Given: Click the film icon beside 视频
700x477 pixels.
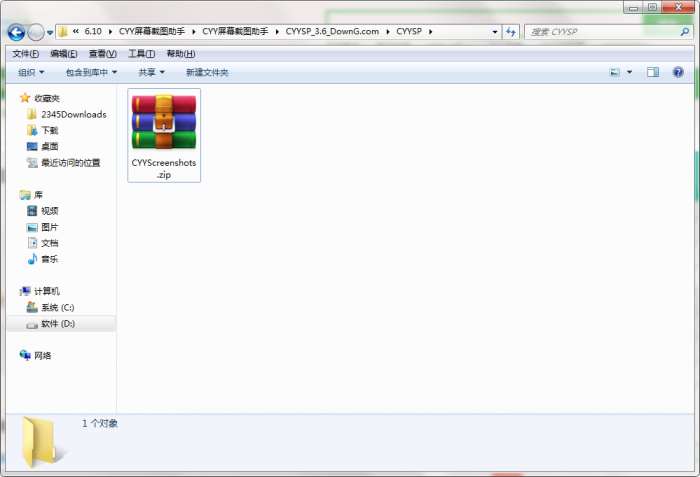Looking at the screenshot, I should (32, 211).
